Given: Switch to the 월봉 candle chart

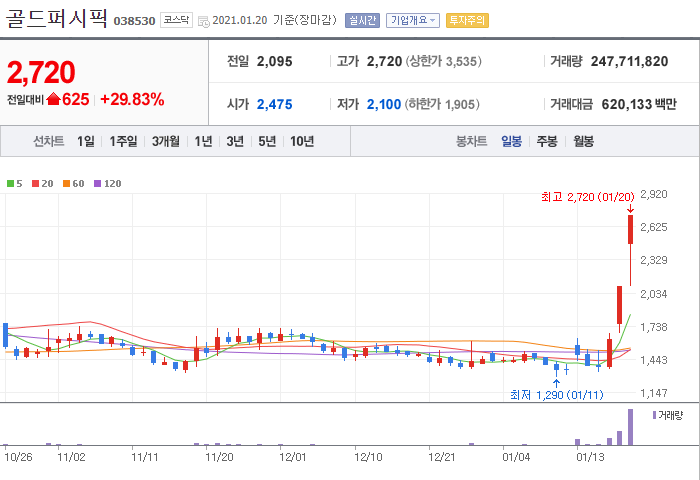Looking at the screenshot, I should point(583,142).
